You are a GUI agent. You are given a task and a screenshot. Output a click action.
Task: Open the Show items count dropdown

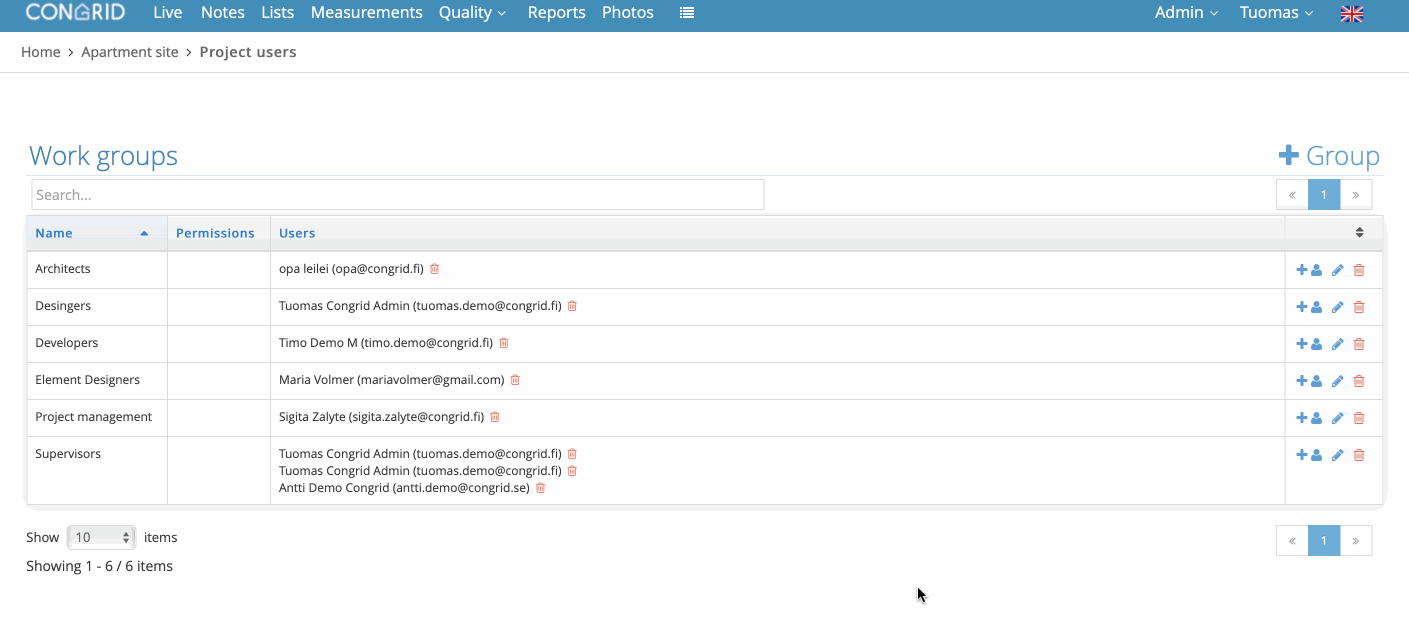[101, 537]
